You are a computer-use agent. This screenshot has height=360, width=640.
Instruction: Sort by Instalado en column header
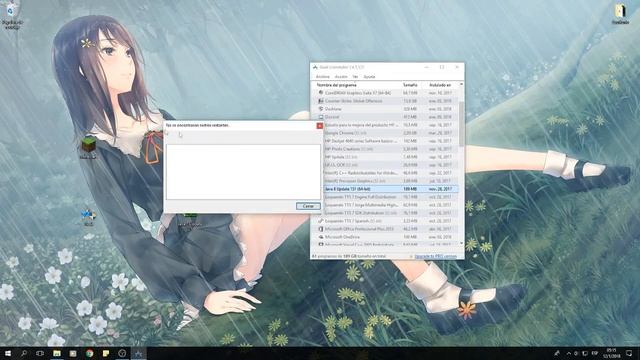click(x=440, y=85)
